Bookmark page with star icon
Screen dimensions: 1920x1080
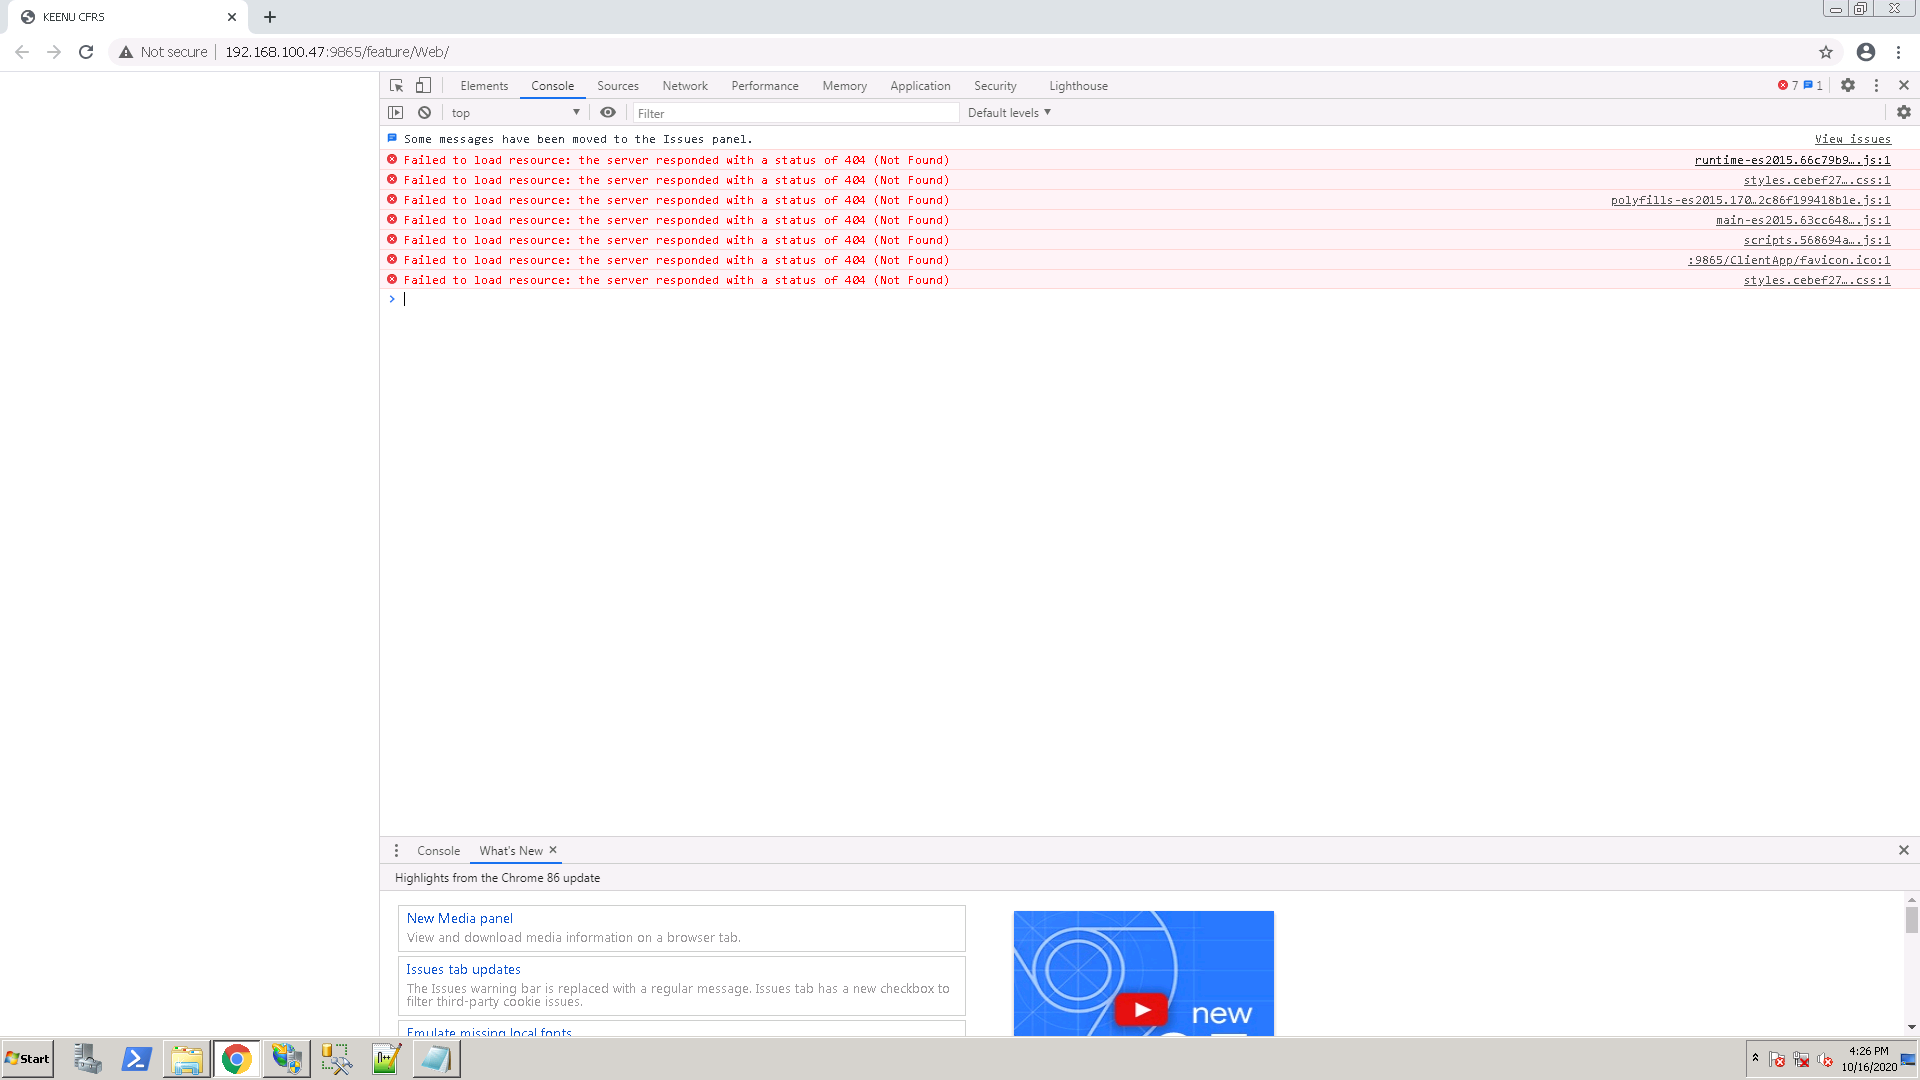pos(1826,52)
